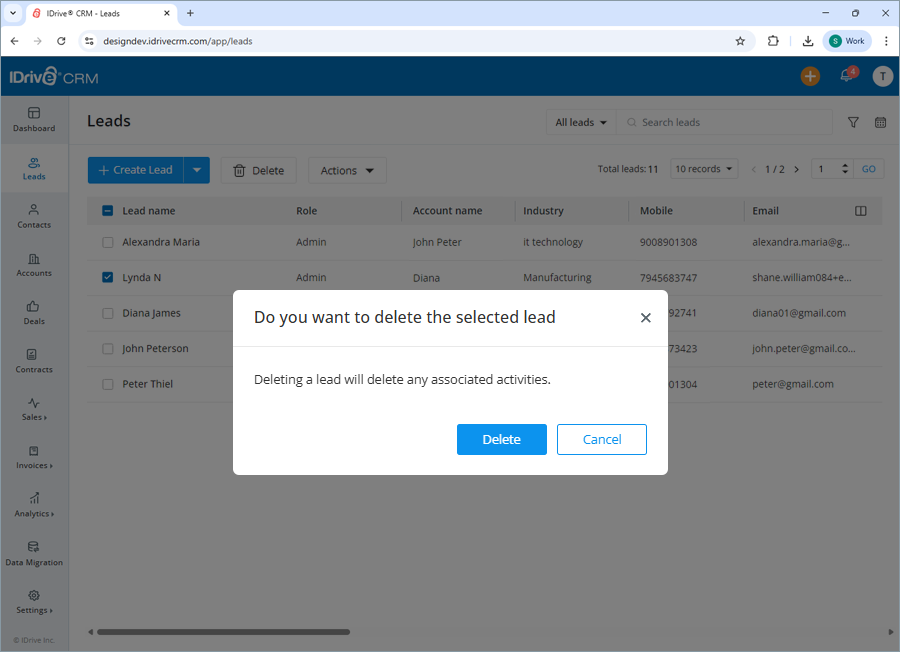Click the orange quick-create plus icon
The height and width of the screenshot is (652, 900).
coord(810,75)
